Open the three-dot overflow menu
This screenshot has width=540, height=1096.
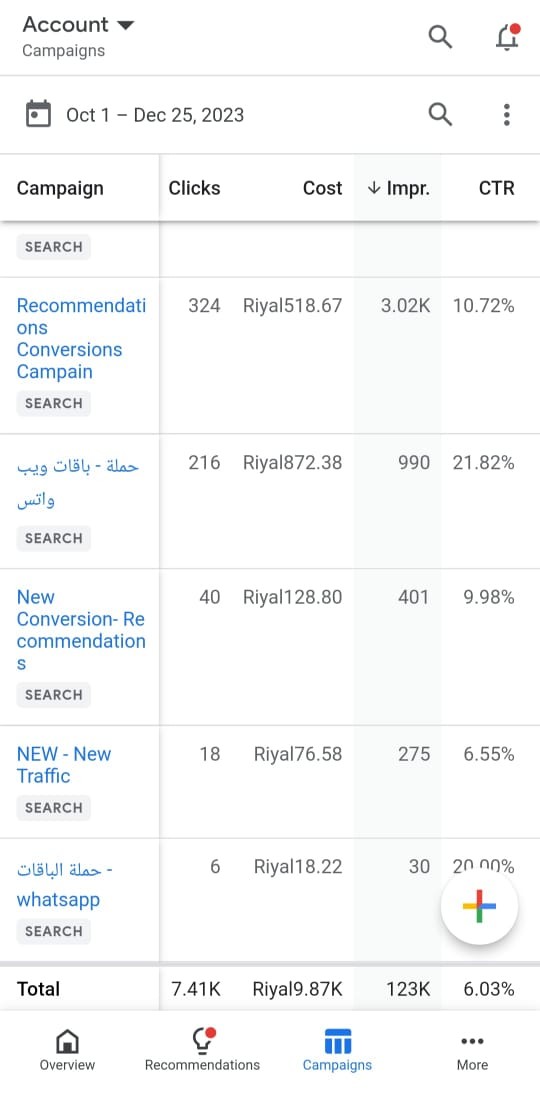pyautogui.click(x=507, y=115)
